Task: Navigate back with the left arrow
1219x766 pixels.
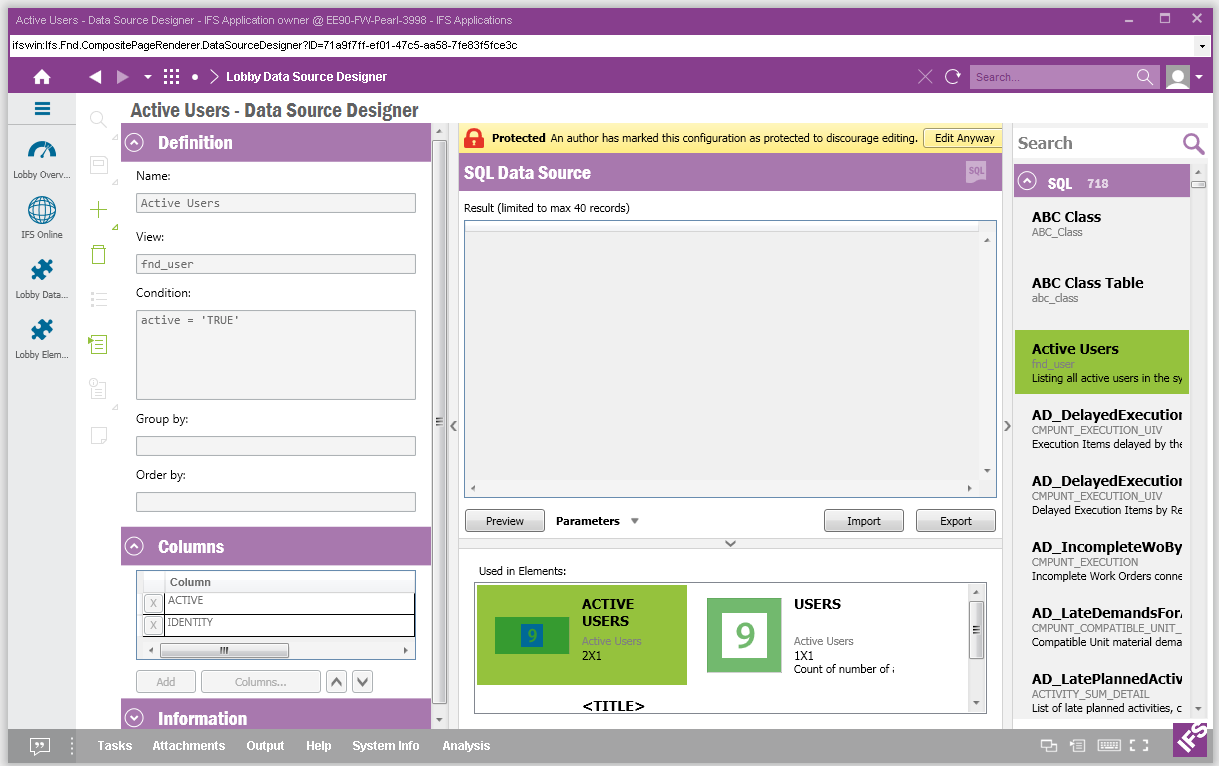Action: (x=95, y=77)
